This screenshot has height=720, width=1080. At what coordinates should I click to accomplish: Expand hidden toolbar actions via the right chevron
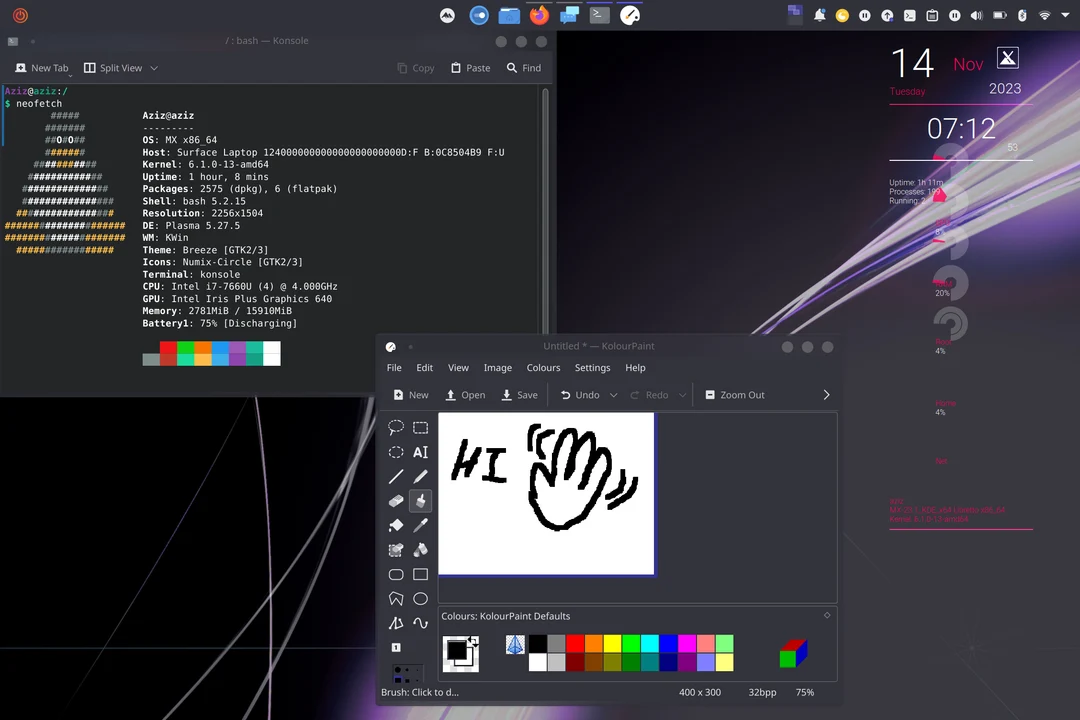point(826,394)
